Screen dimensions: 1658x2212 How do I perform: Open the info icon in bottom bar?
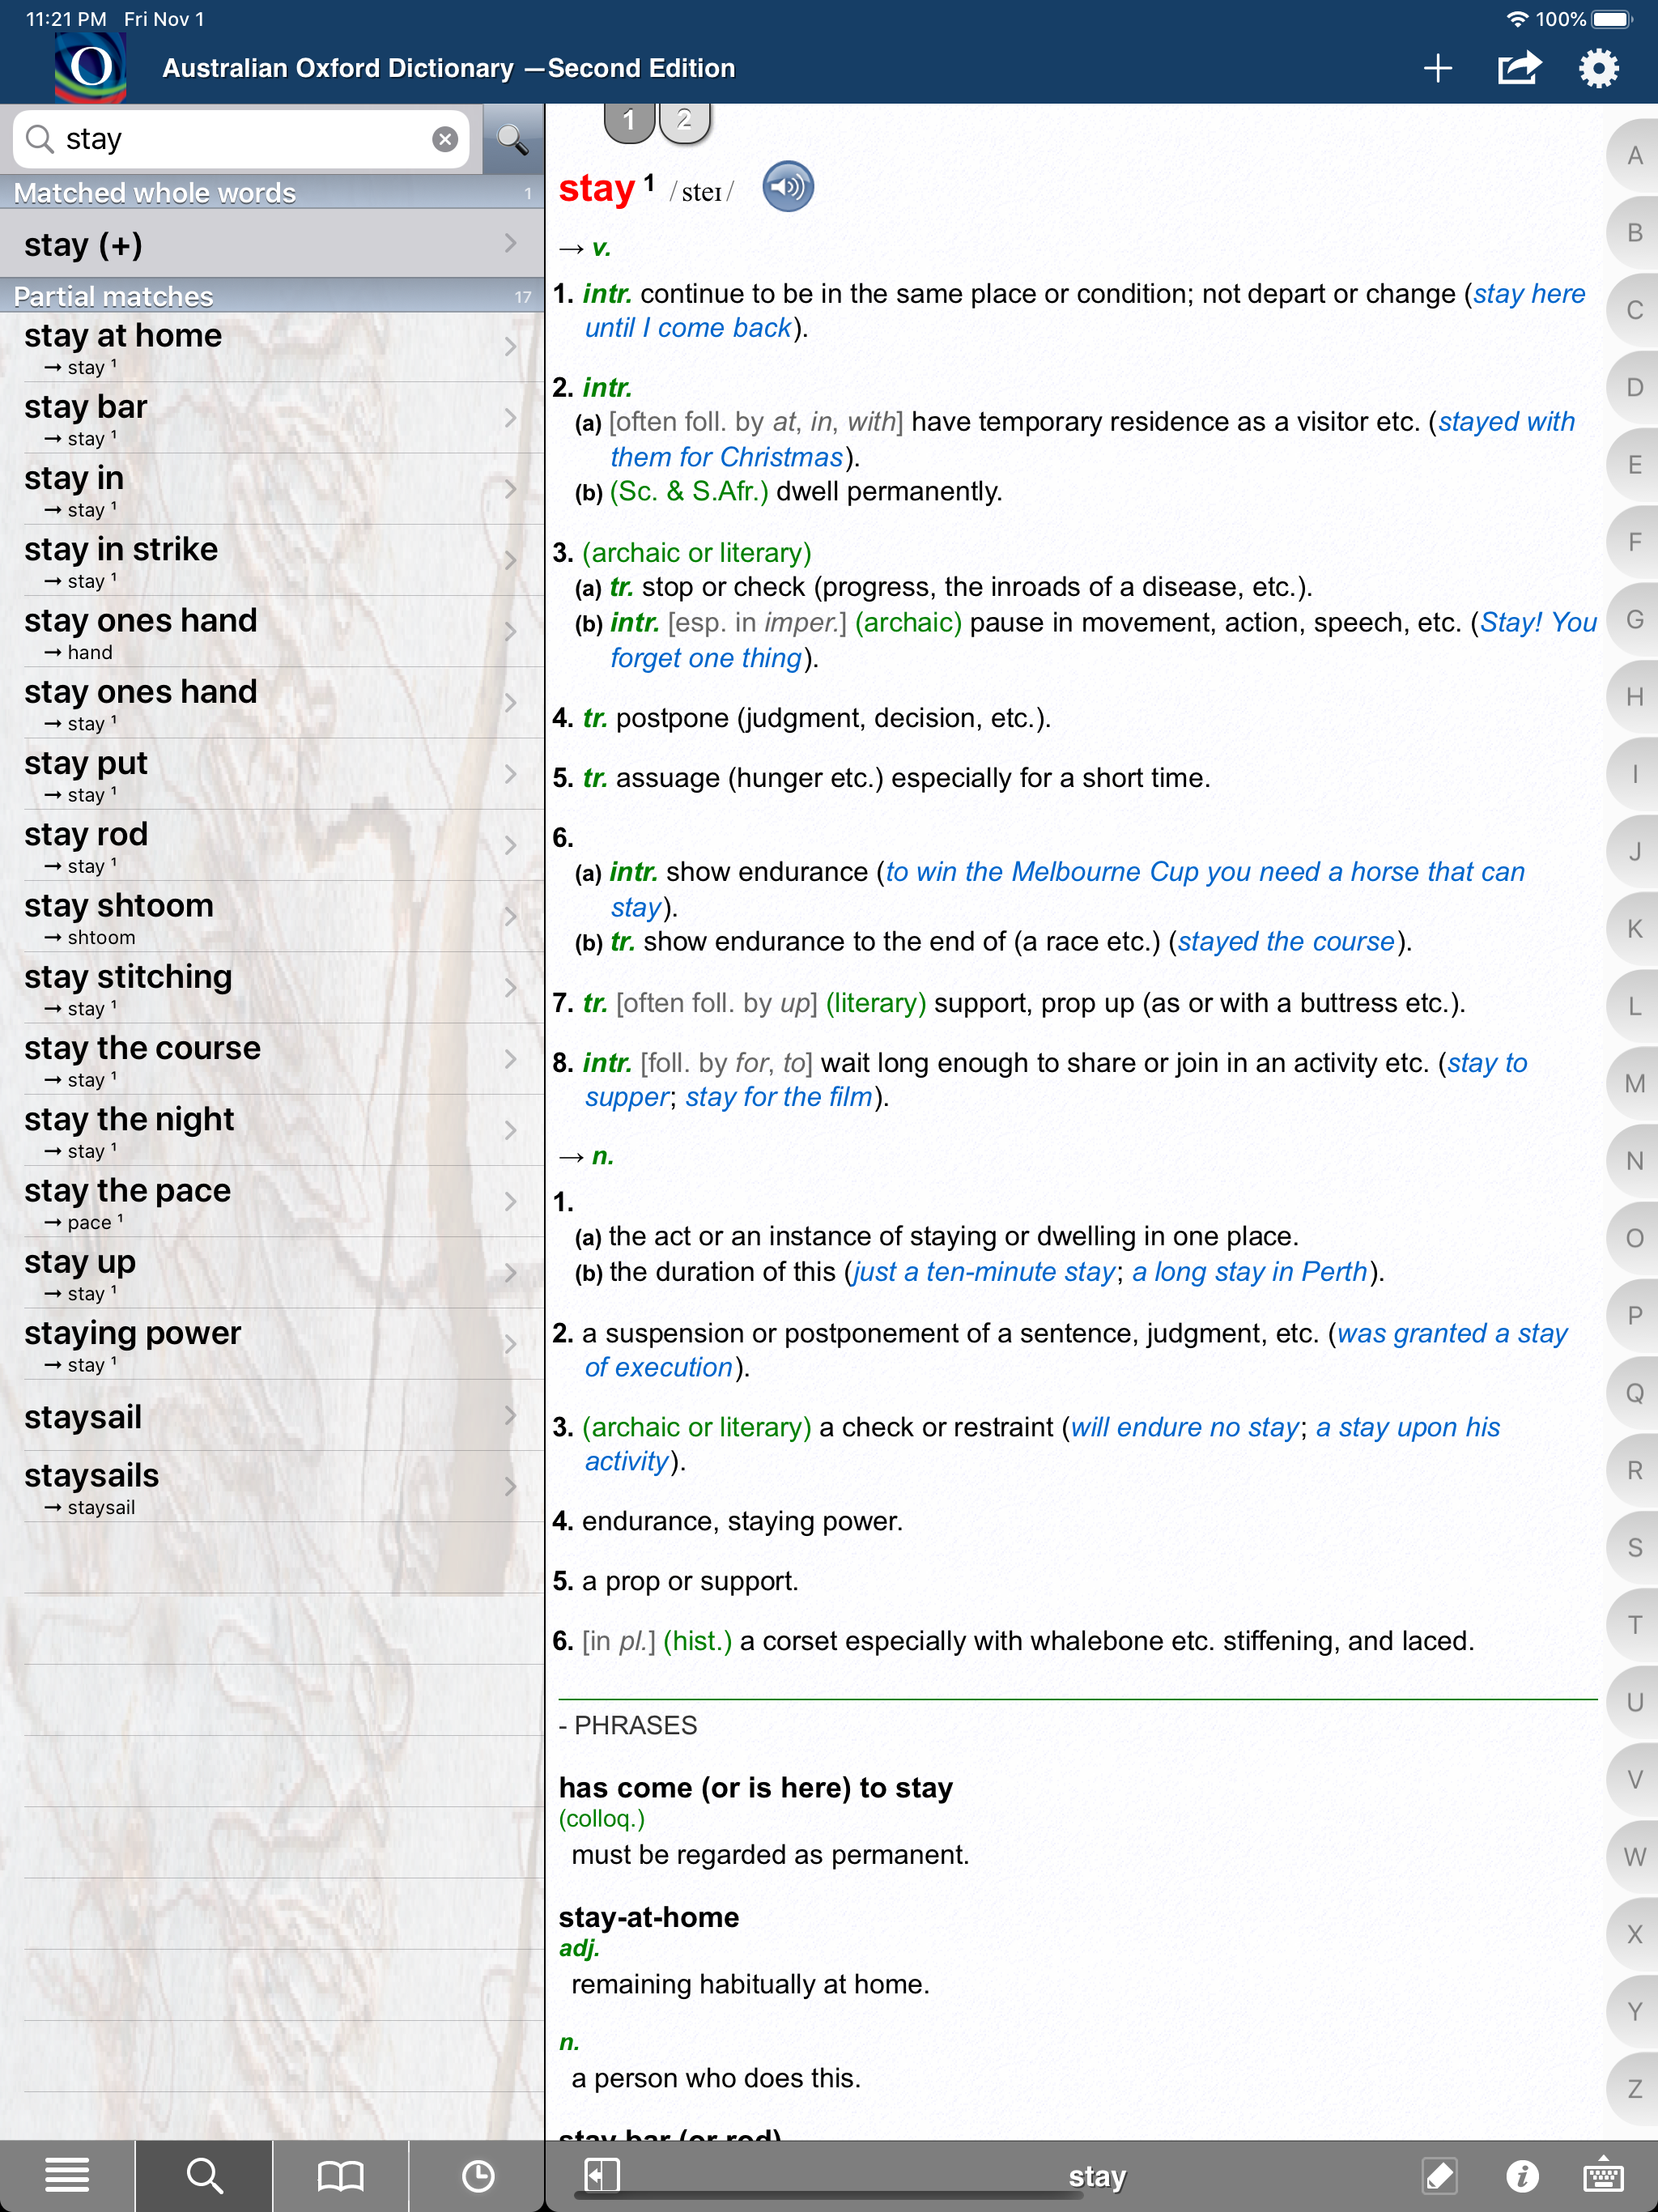[1522, 2175]
